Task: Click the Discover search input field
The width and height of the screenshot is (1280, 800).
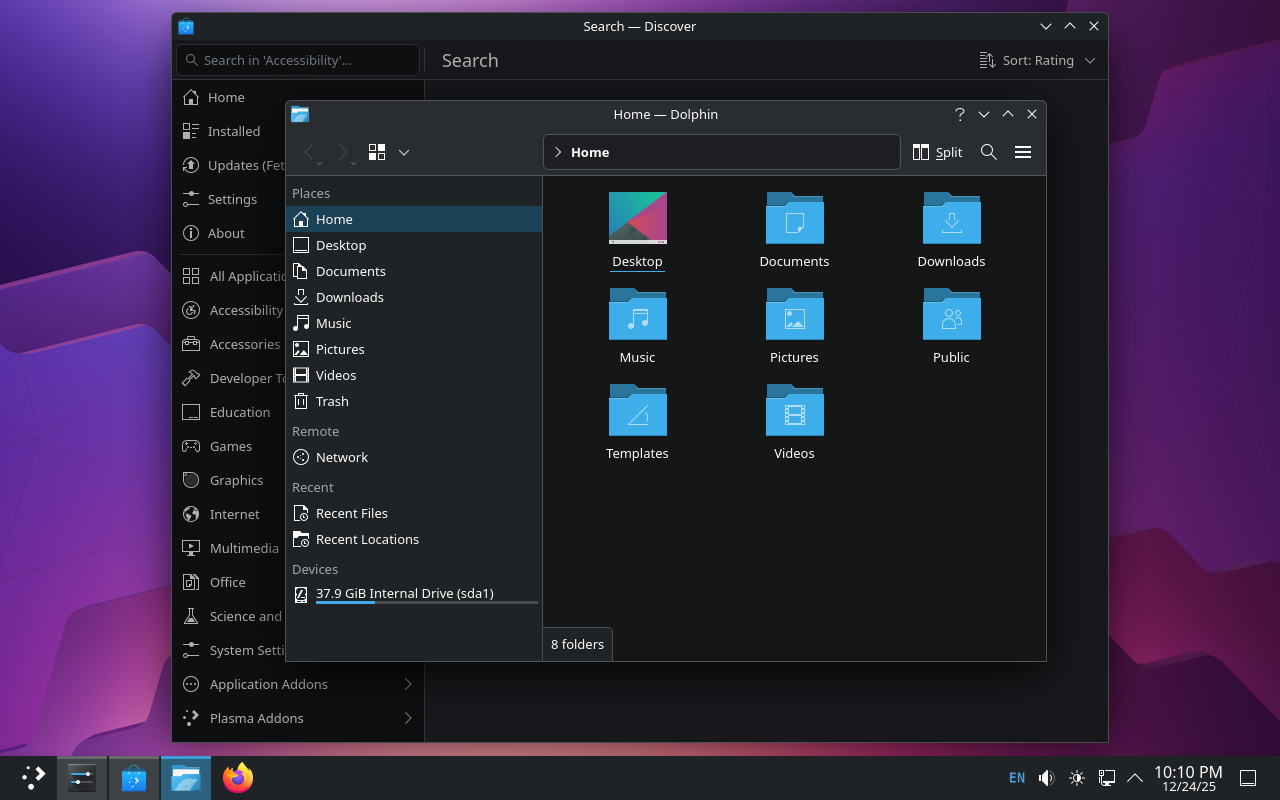Action: point(298,60)
